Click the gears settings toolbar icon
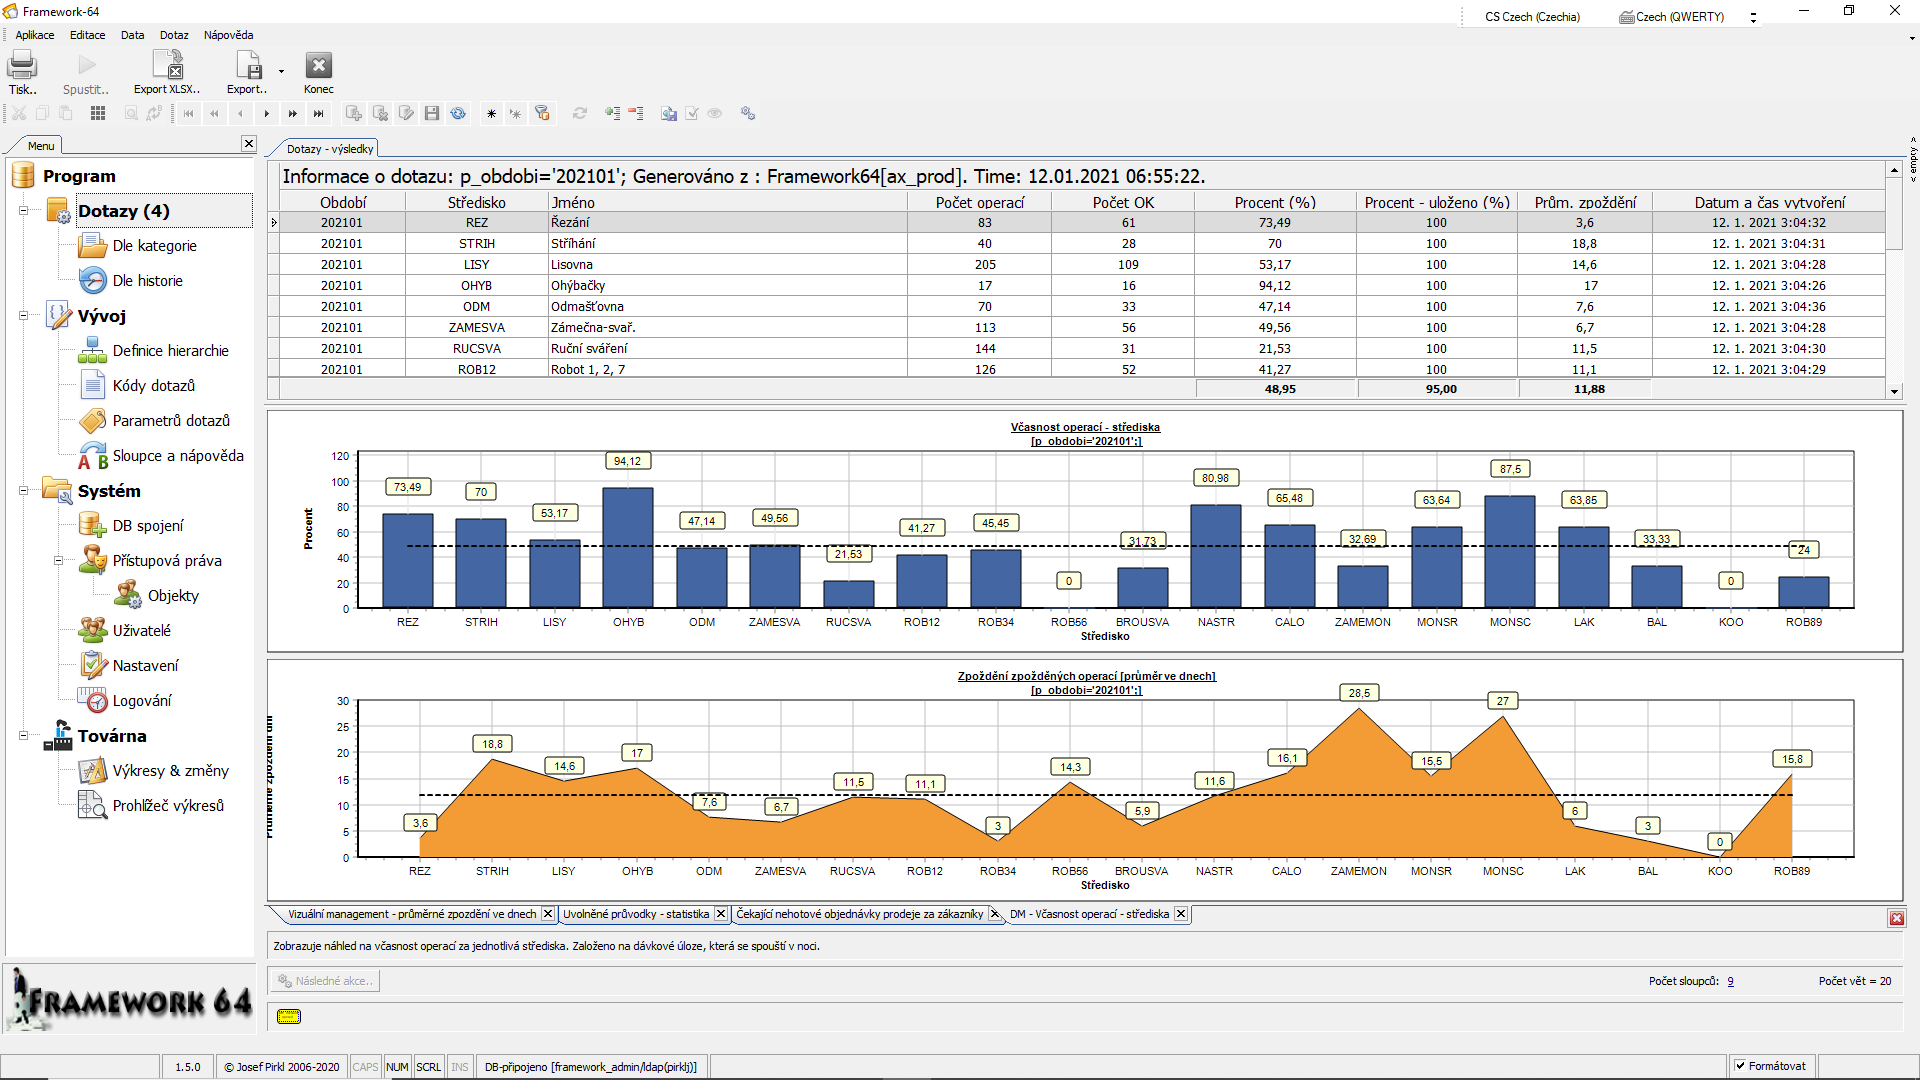Viewport: 1920px width, 1080px height. pyautogui.click(x=747, y=114)
